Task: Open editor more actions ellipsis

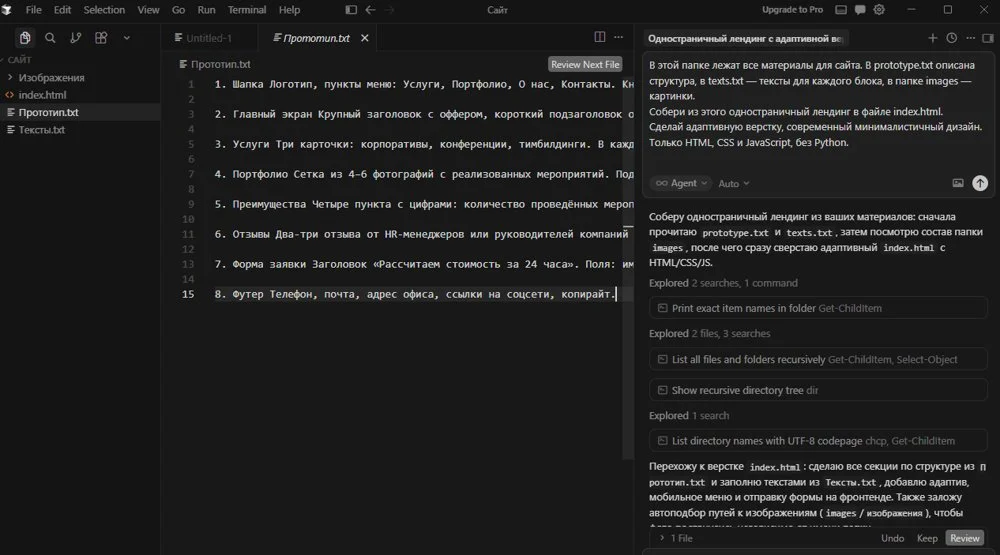Action: pos(619,37)
